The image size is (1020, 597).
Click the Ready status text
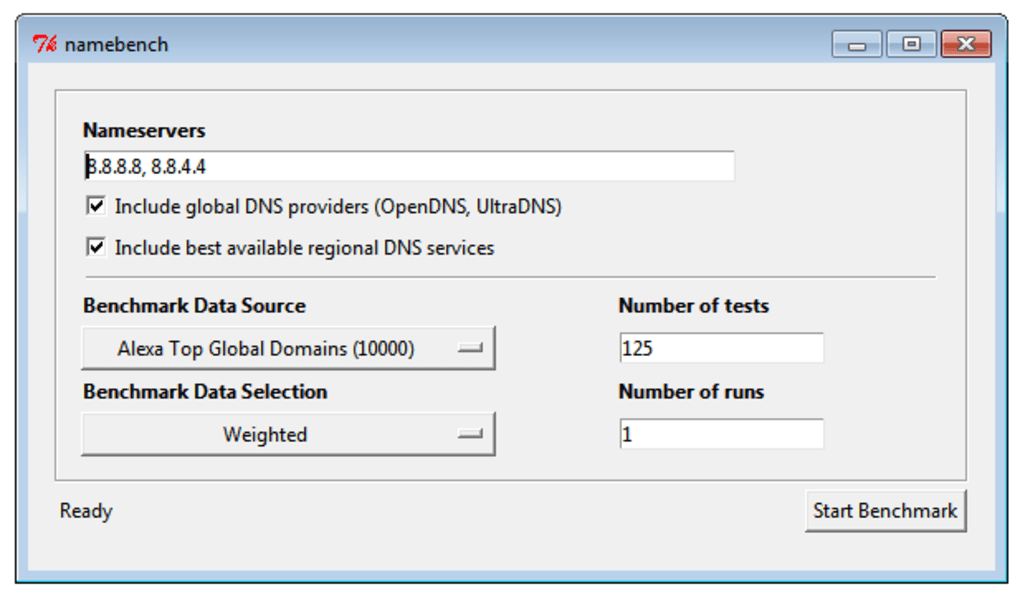tap(86, 511)
